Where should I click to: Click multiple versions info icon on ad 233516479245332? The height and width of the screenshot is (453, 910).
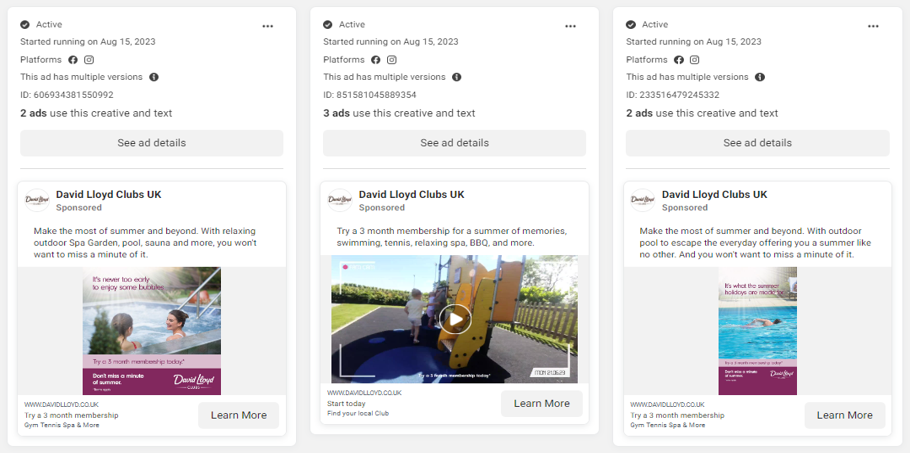click(x=760, y=77)
